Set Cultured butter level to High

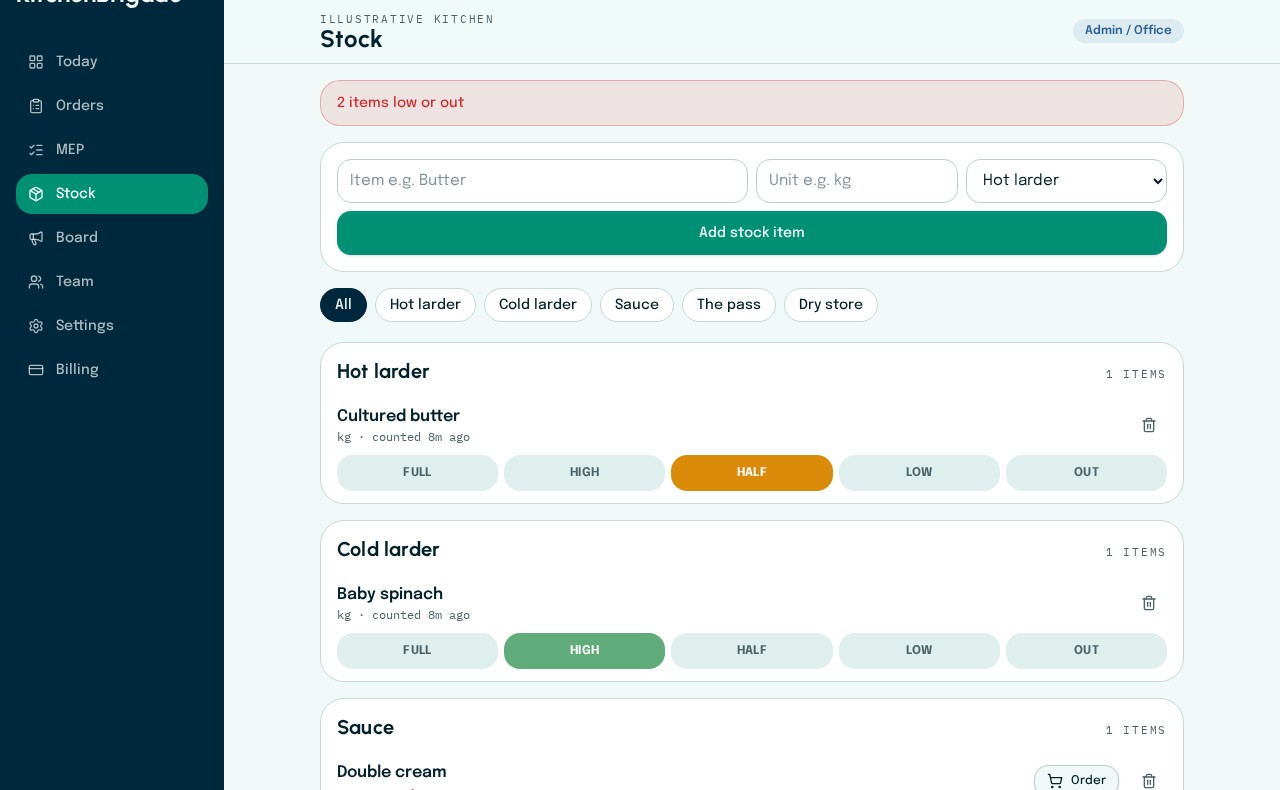point(584,473)
